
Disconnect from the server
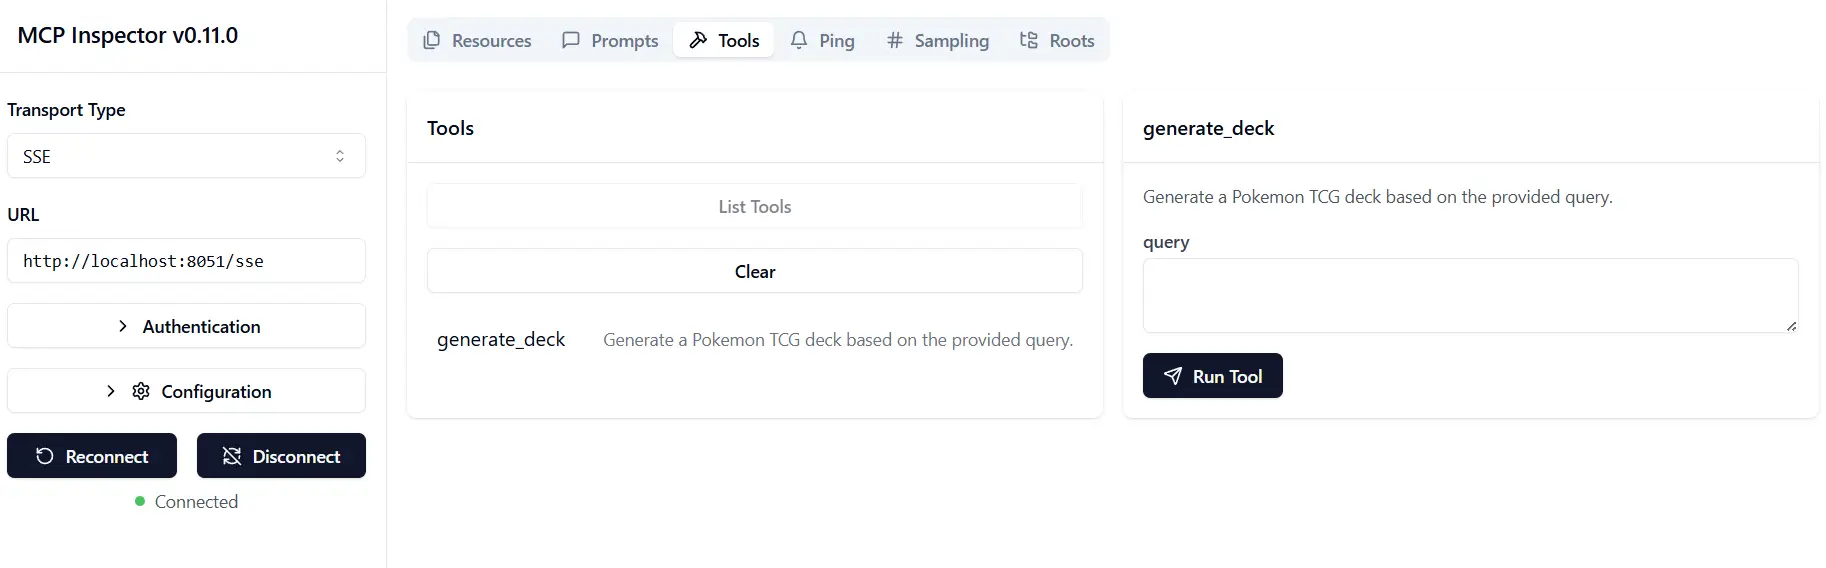281,456
